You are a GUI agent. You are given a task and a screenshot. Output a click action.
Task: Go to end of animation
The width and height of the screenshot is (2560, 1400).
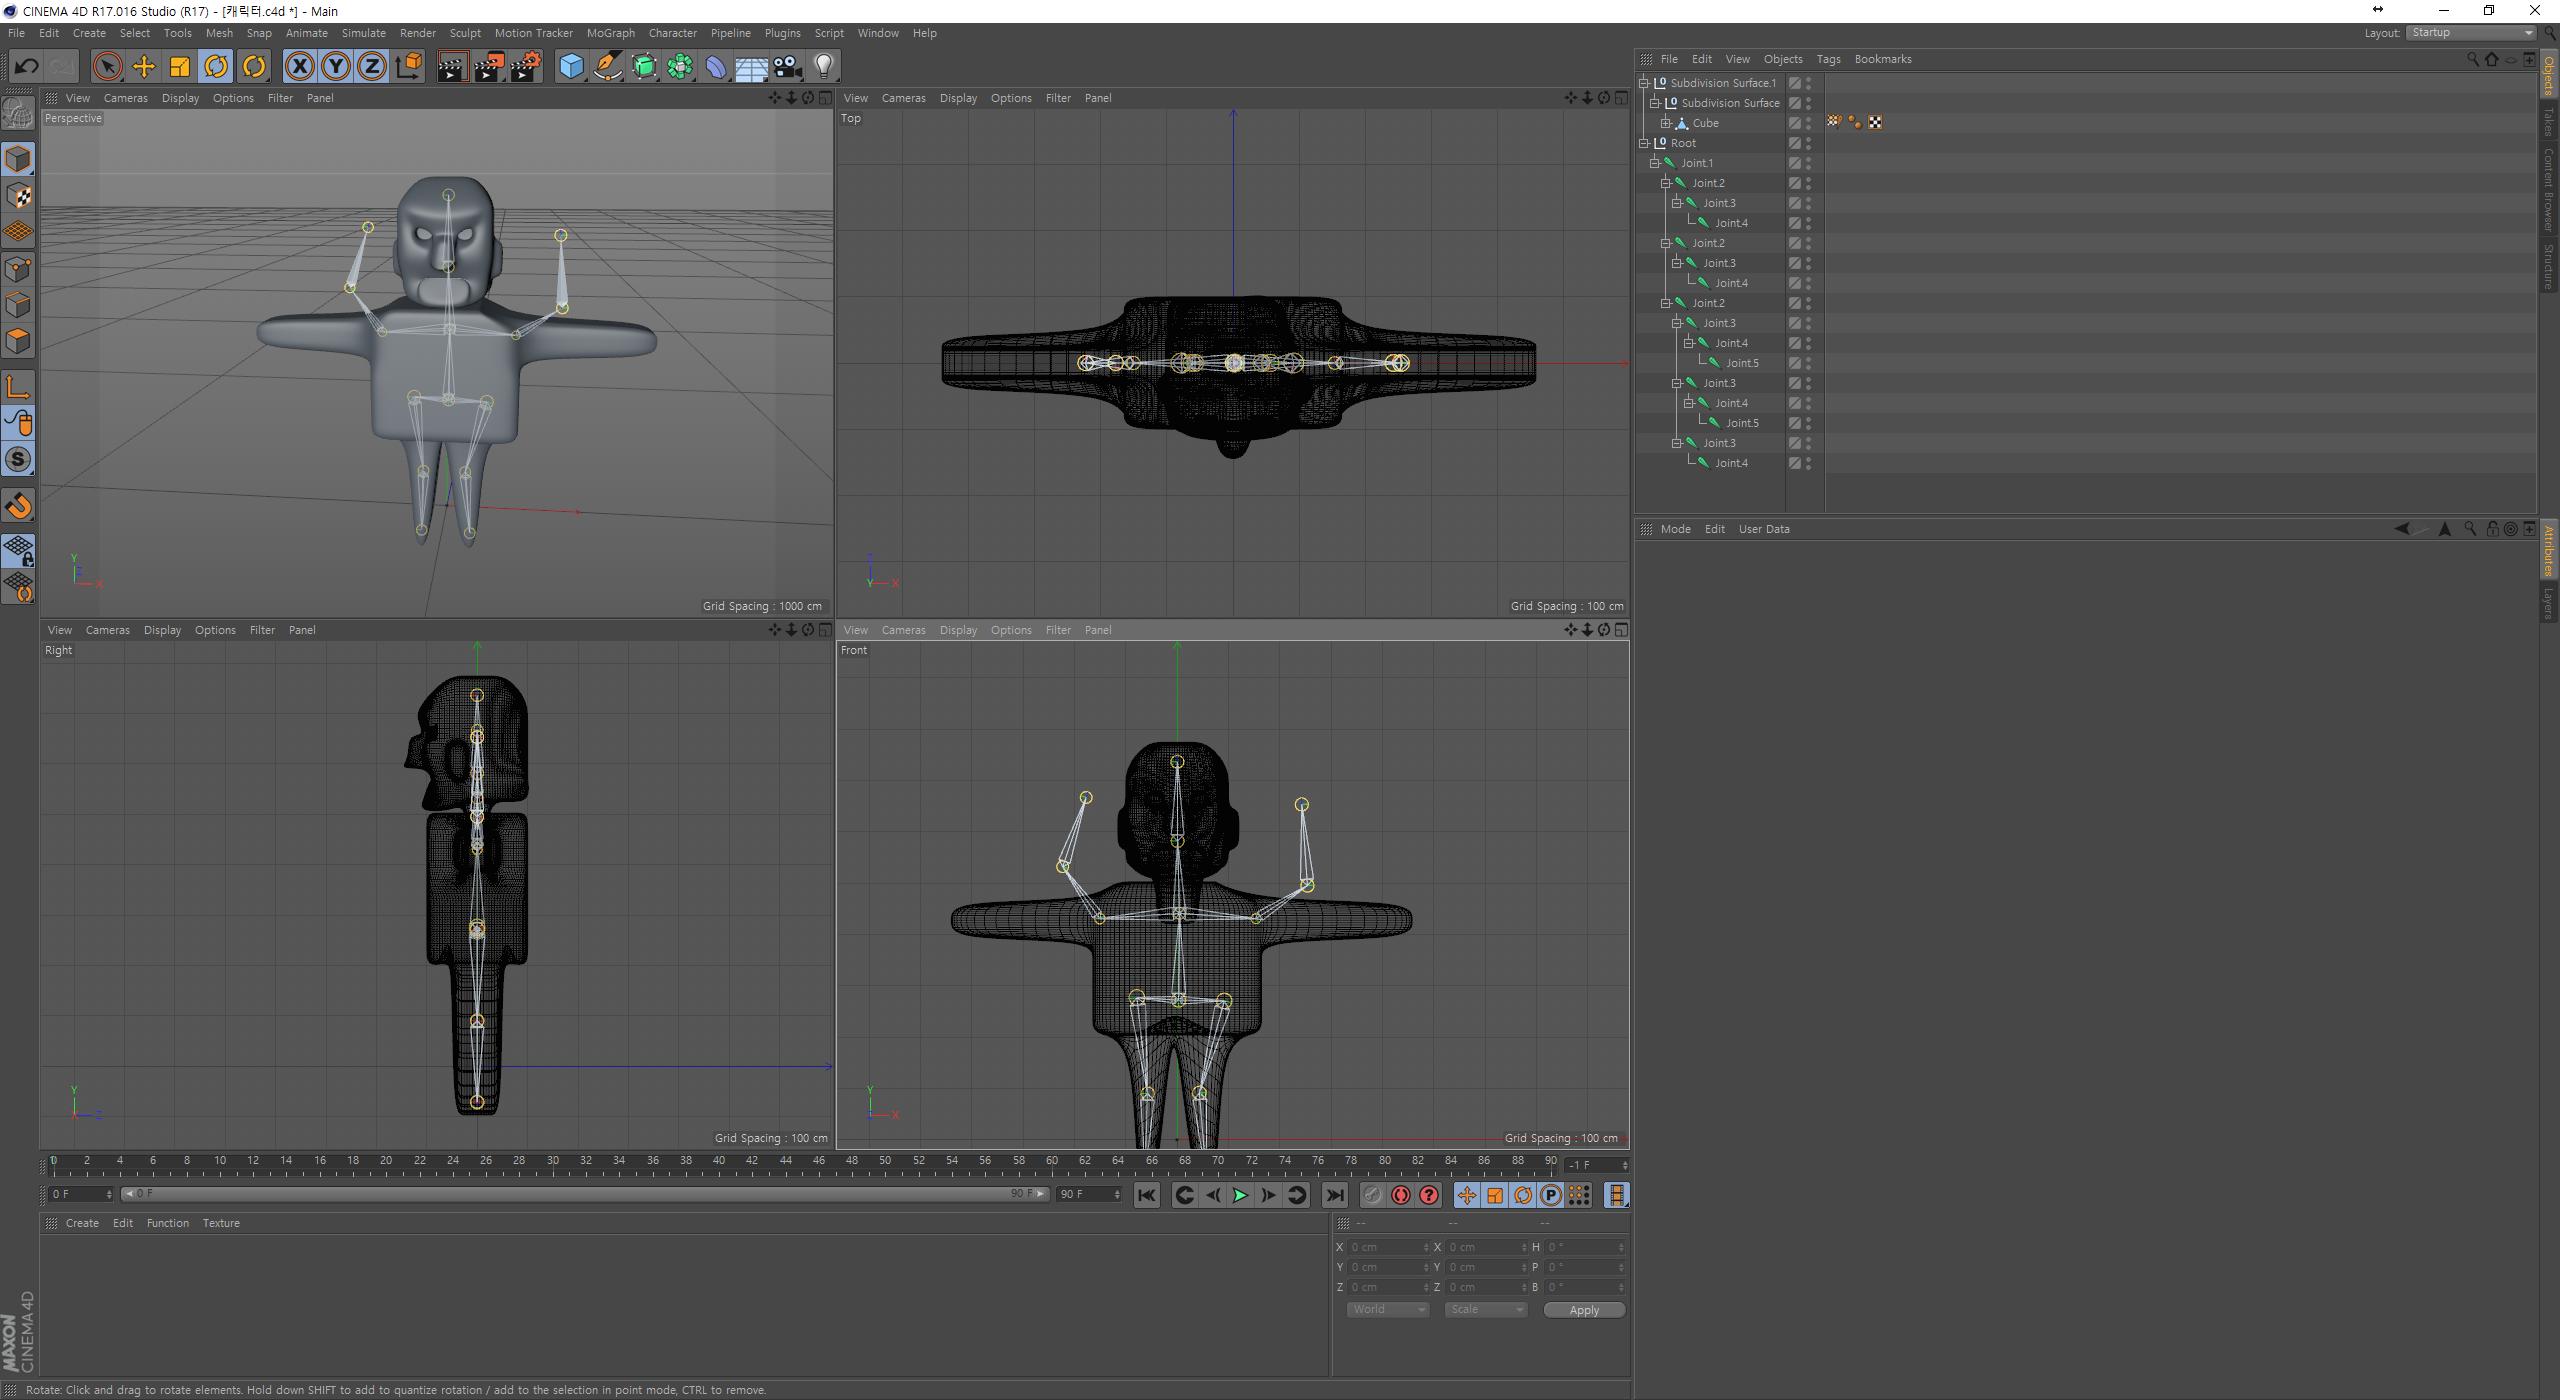(x=1334, y=1195)
